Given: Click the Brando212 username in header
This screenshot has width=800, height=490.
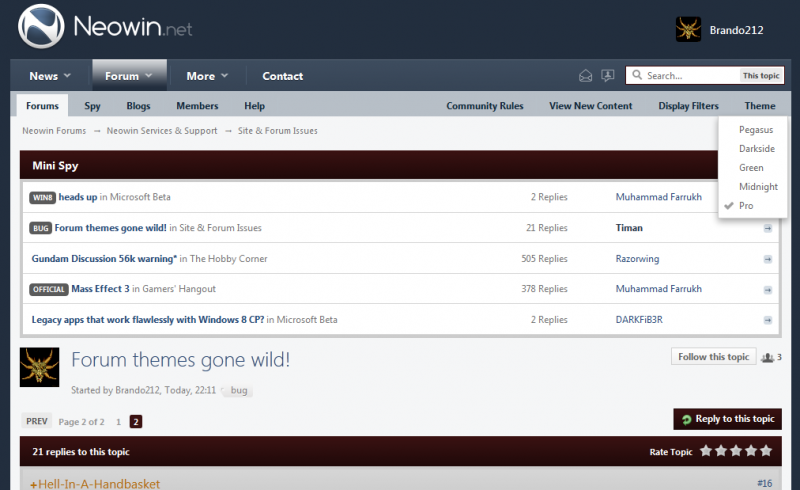Looking at the screenshot, I should (x=736, y=30).
